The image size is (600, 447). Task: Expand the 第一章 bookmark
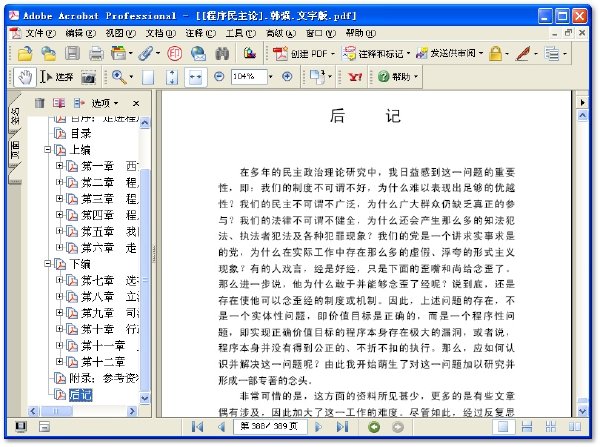pyautogui.click(x=59, y=166)
